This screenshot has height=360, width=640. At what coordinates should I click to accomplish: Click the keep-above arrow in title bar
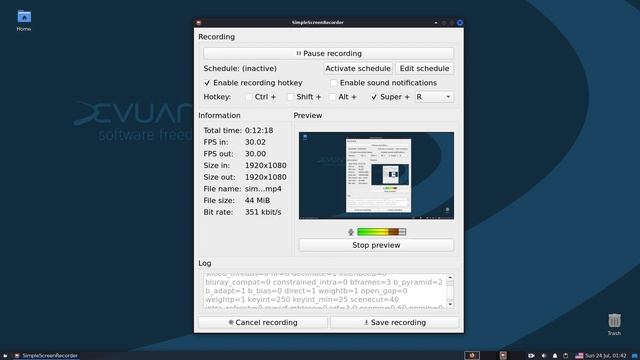[x=436, y=23]
